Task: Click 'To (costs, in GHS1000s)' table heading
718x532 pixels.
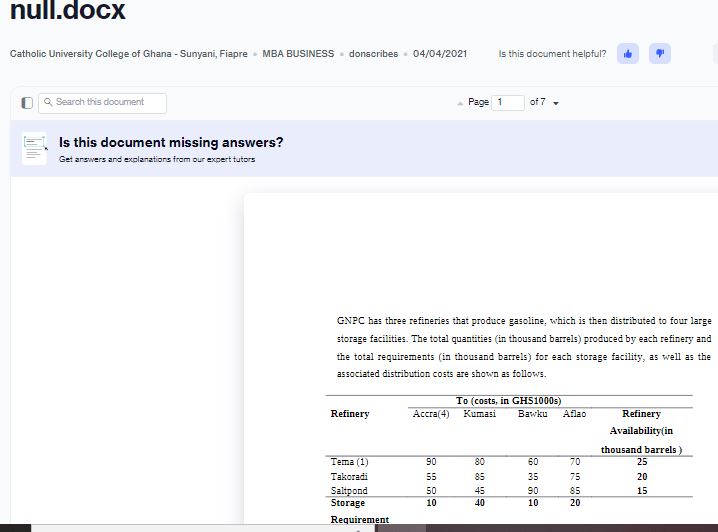Action: [x=509, y=401]
